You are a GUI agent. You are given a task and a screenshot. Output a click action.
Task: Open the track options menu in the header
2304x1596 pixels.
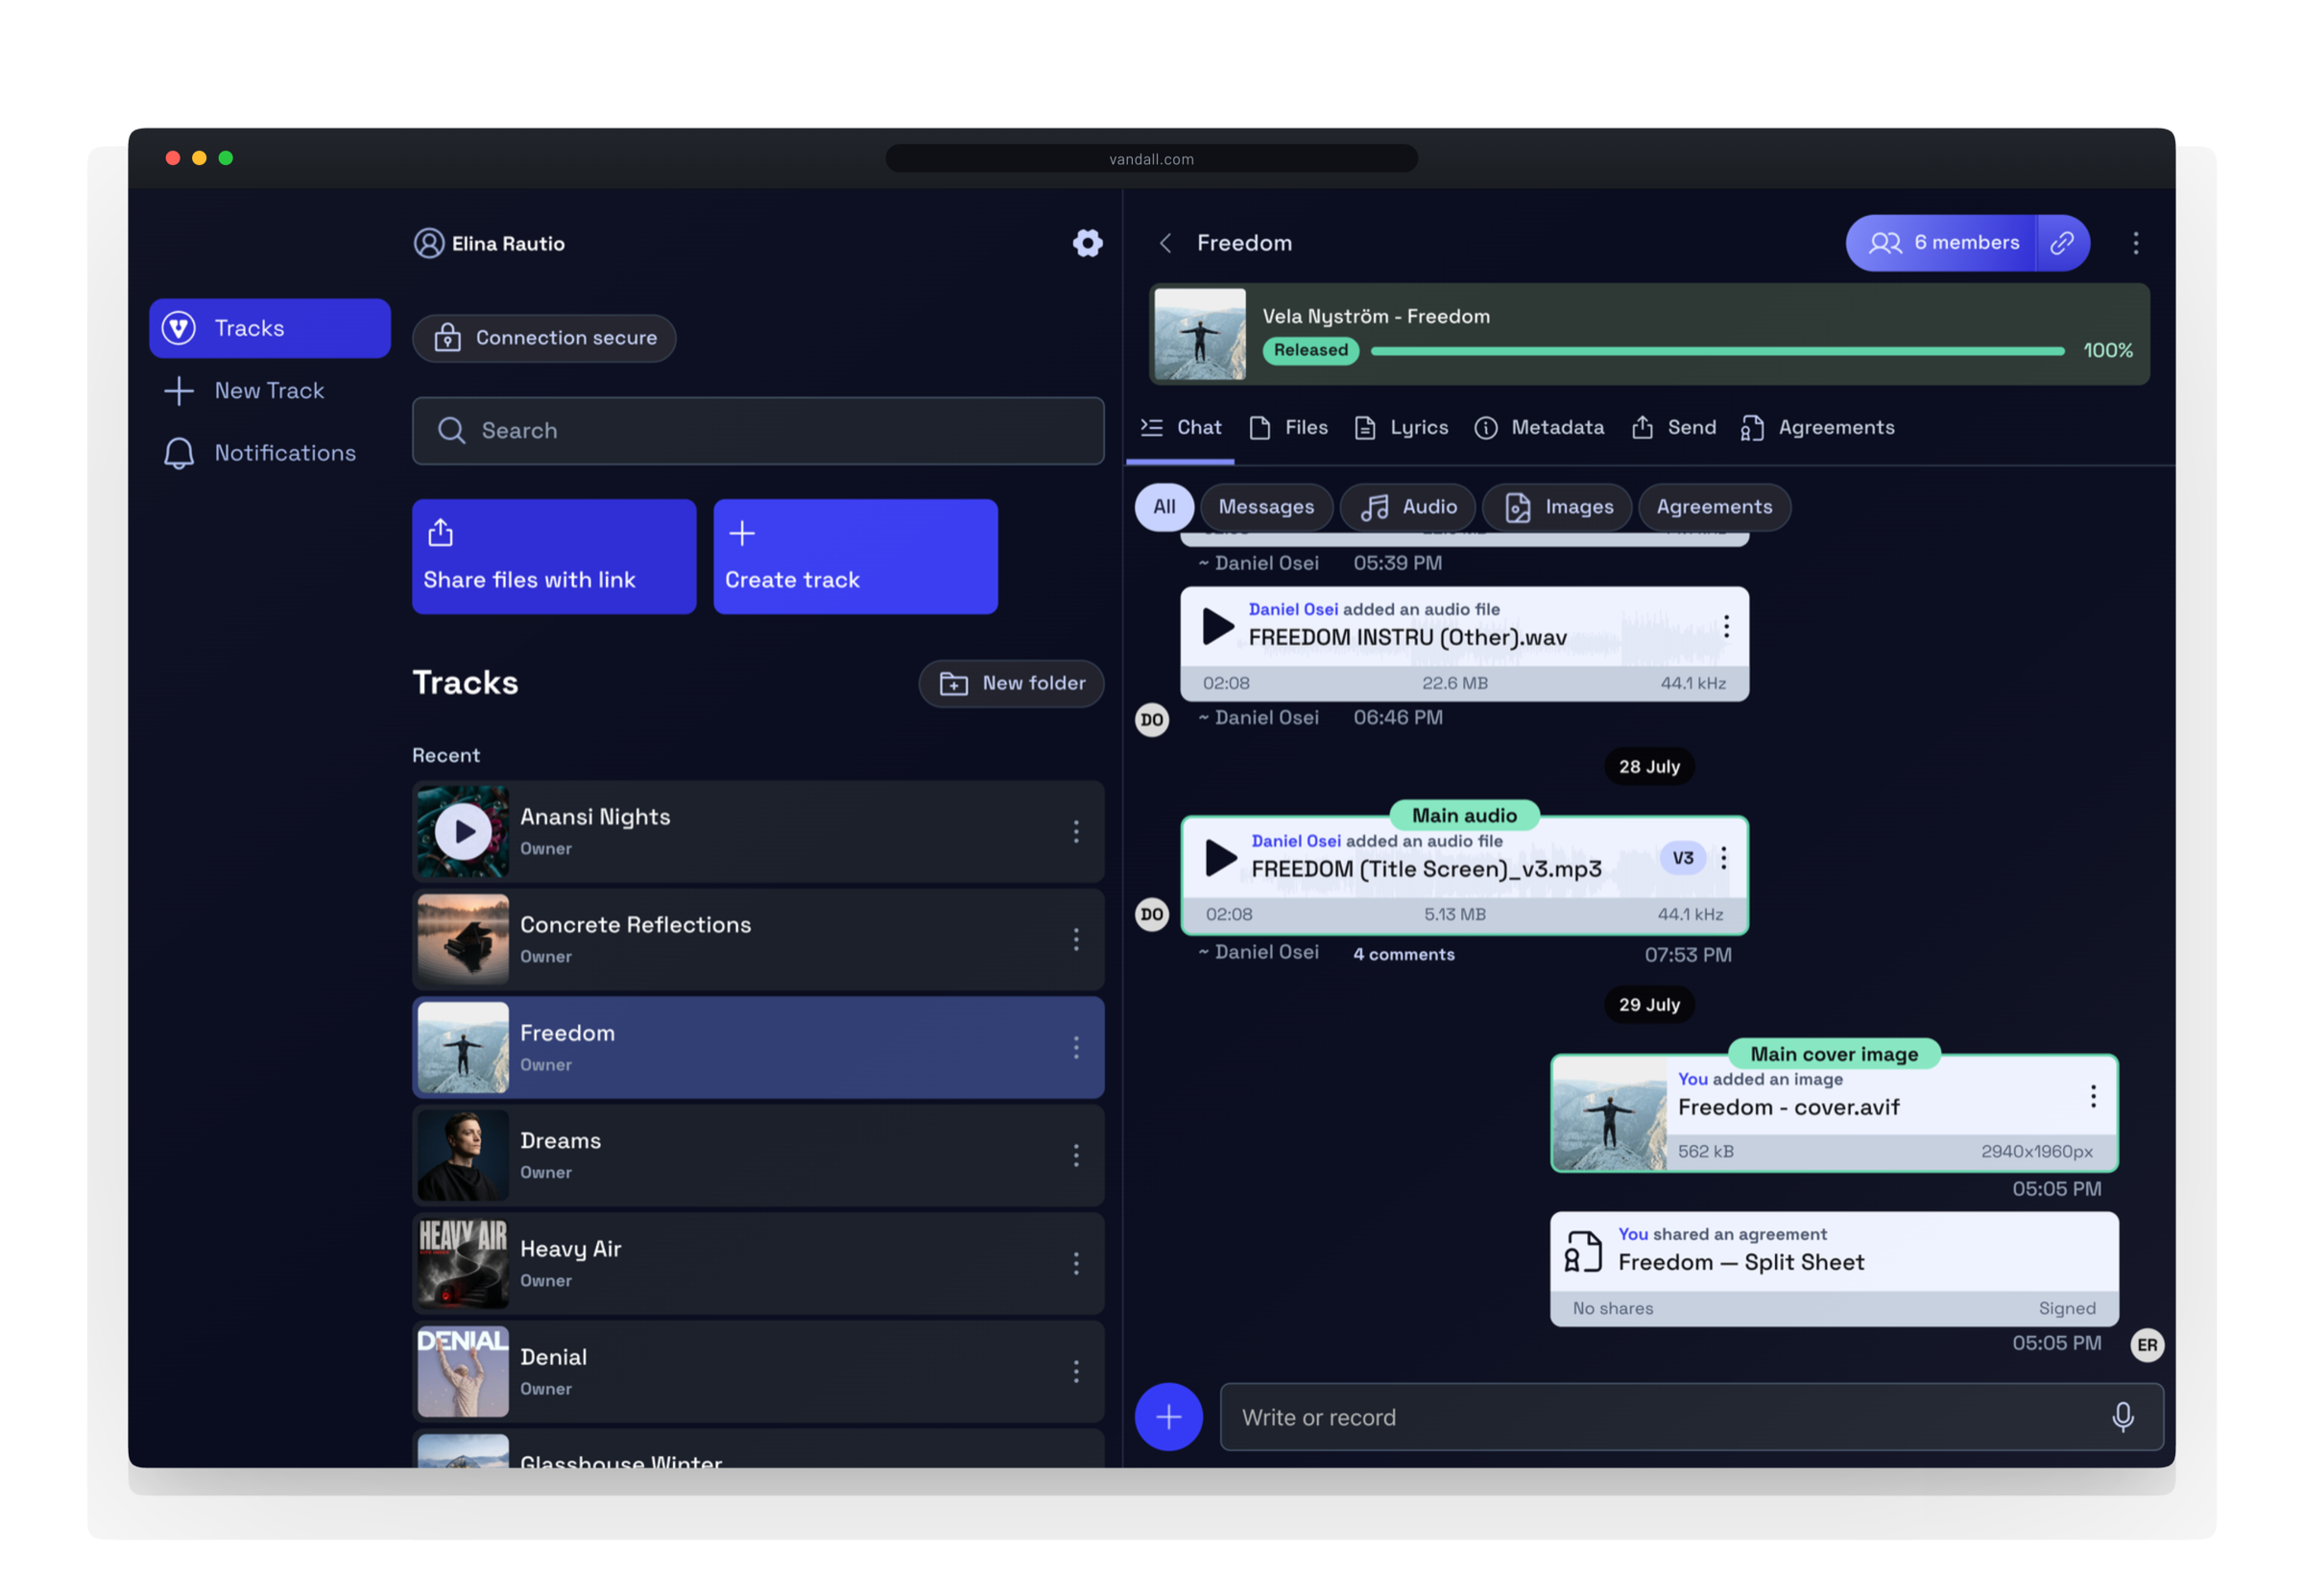click(2135, 243)
